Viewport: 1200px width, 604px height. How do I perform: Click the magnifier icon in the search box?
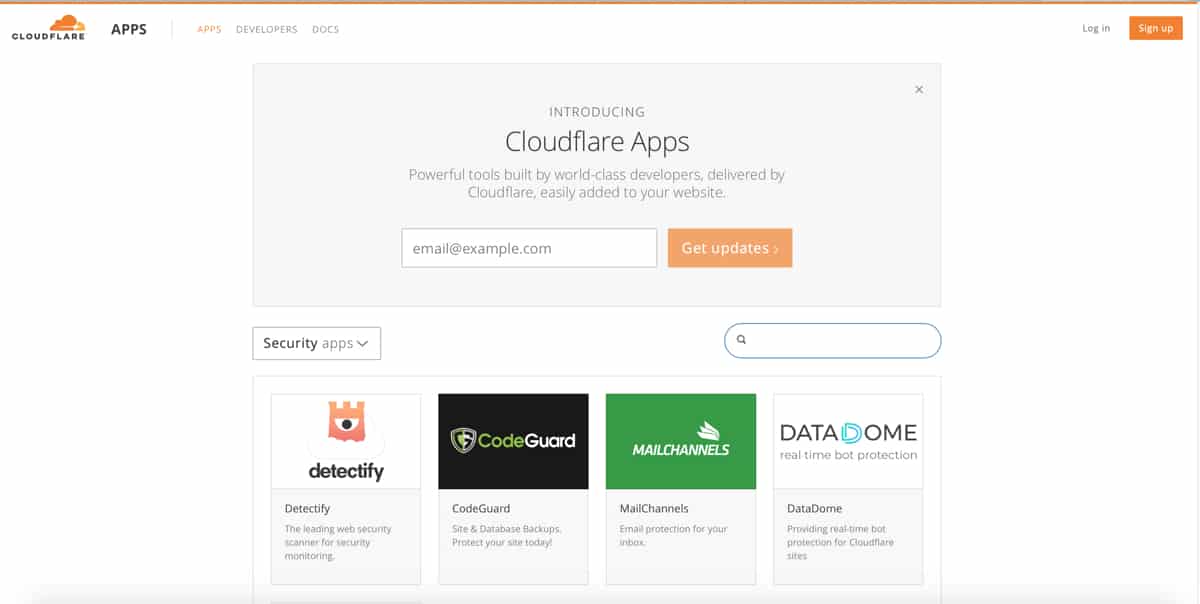pos(741,340)
